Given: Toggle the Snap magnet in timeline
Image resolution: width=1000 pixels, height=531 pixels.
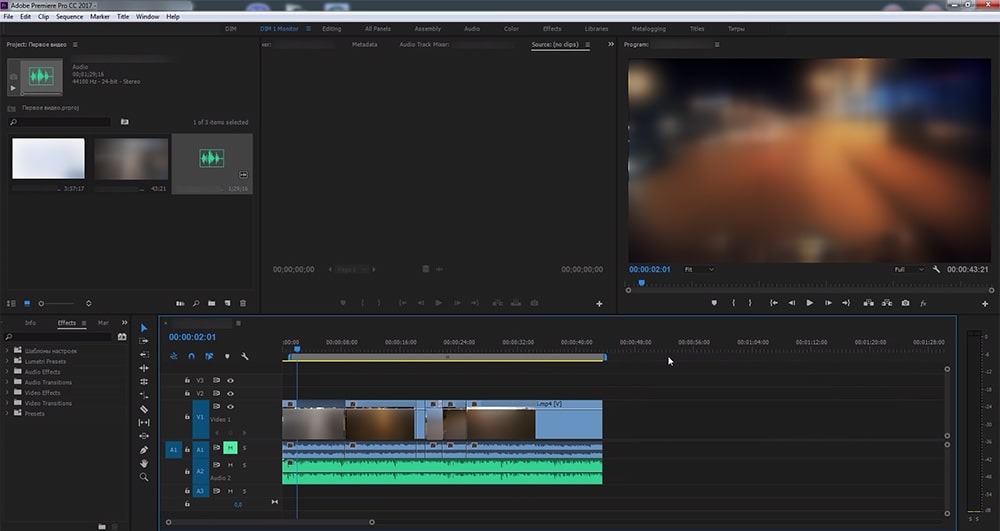Looking at the screenshot, I should (191, 356).
